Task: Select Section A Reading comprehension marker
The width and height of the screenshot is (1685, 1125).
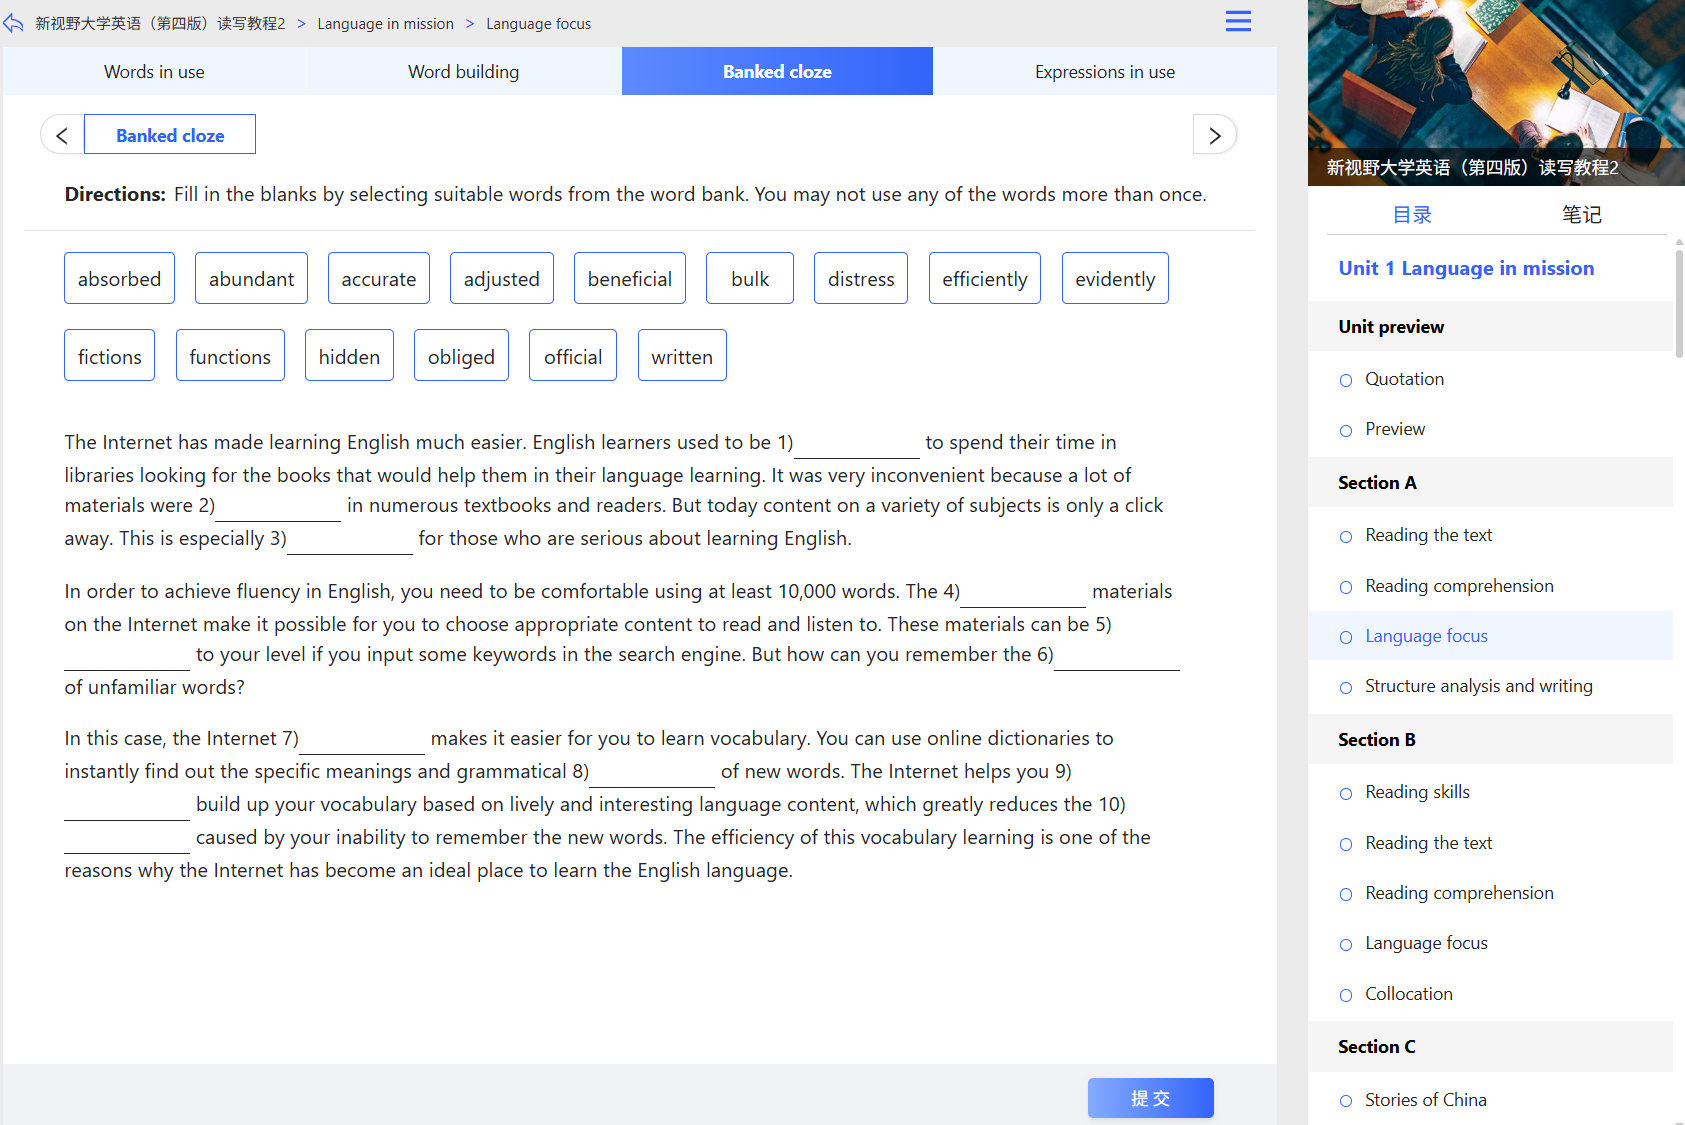Action: (x=1346, y=587)
